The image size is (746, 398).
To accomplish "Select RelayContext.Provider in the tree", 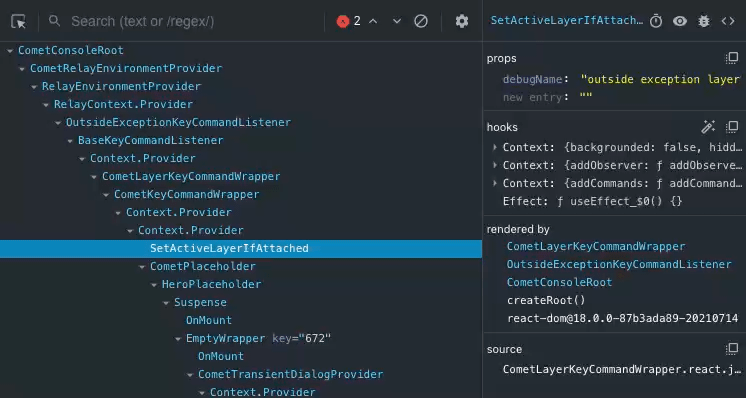I will 123,104.
